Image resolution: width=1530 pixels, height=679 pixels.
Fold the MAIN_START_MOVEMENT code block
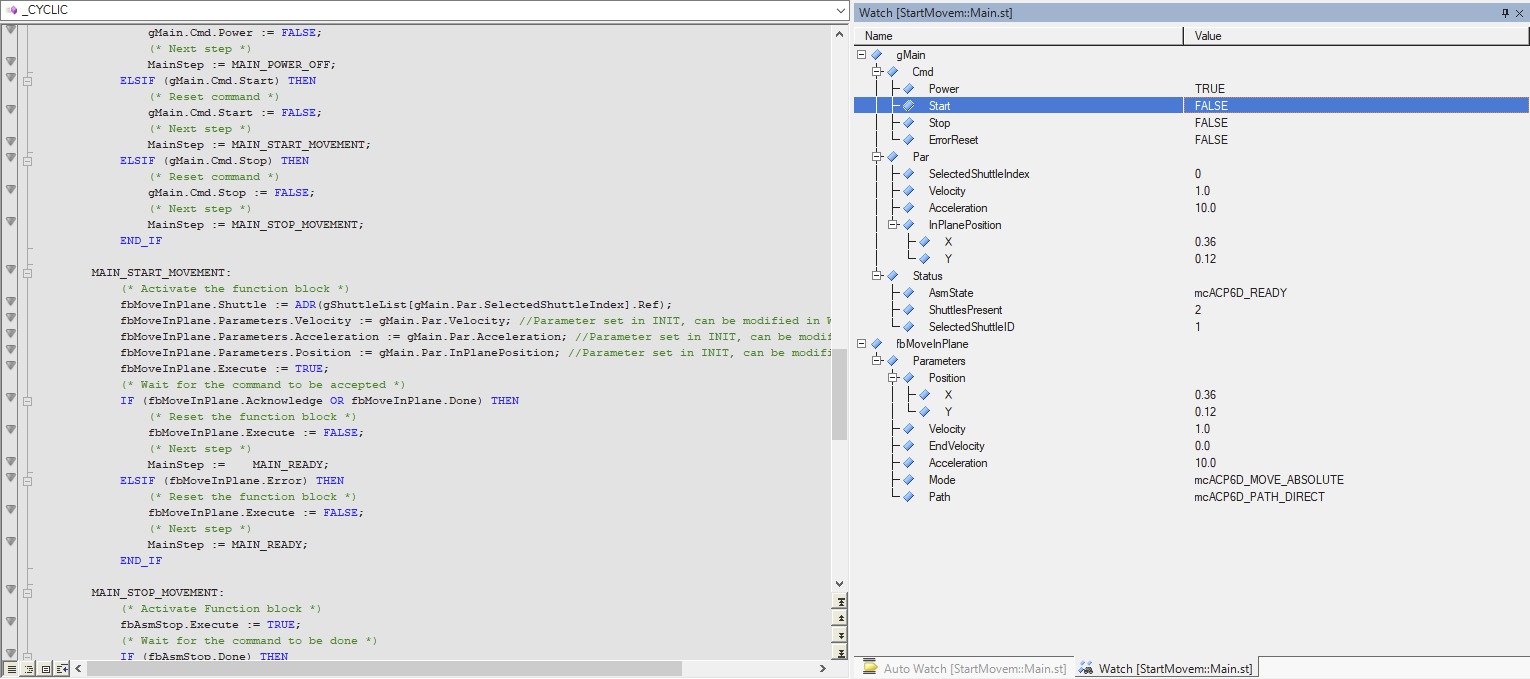[x=28, y=272]
